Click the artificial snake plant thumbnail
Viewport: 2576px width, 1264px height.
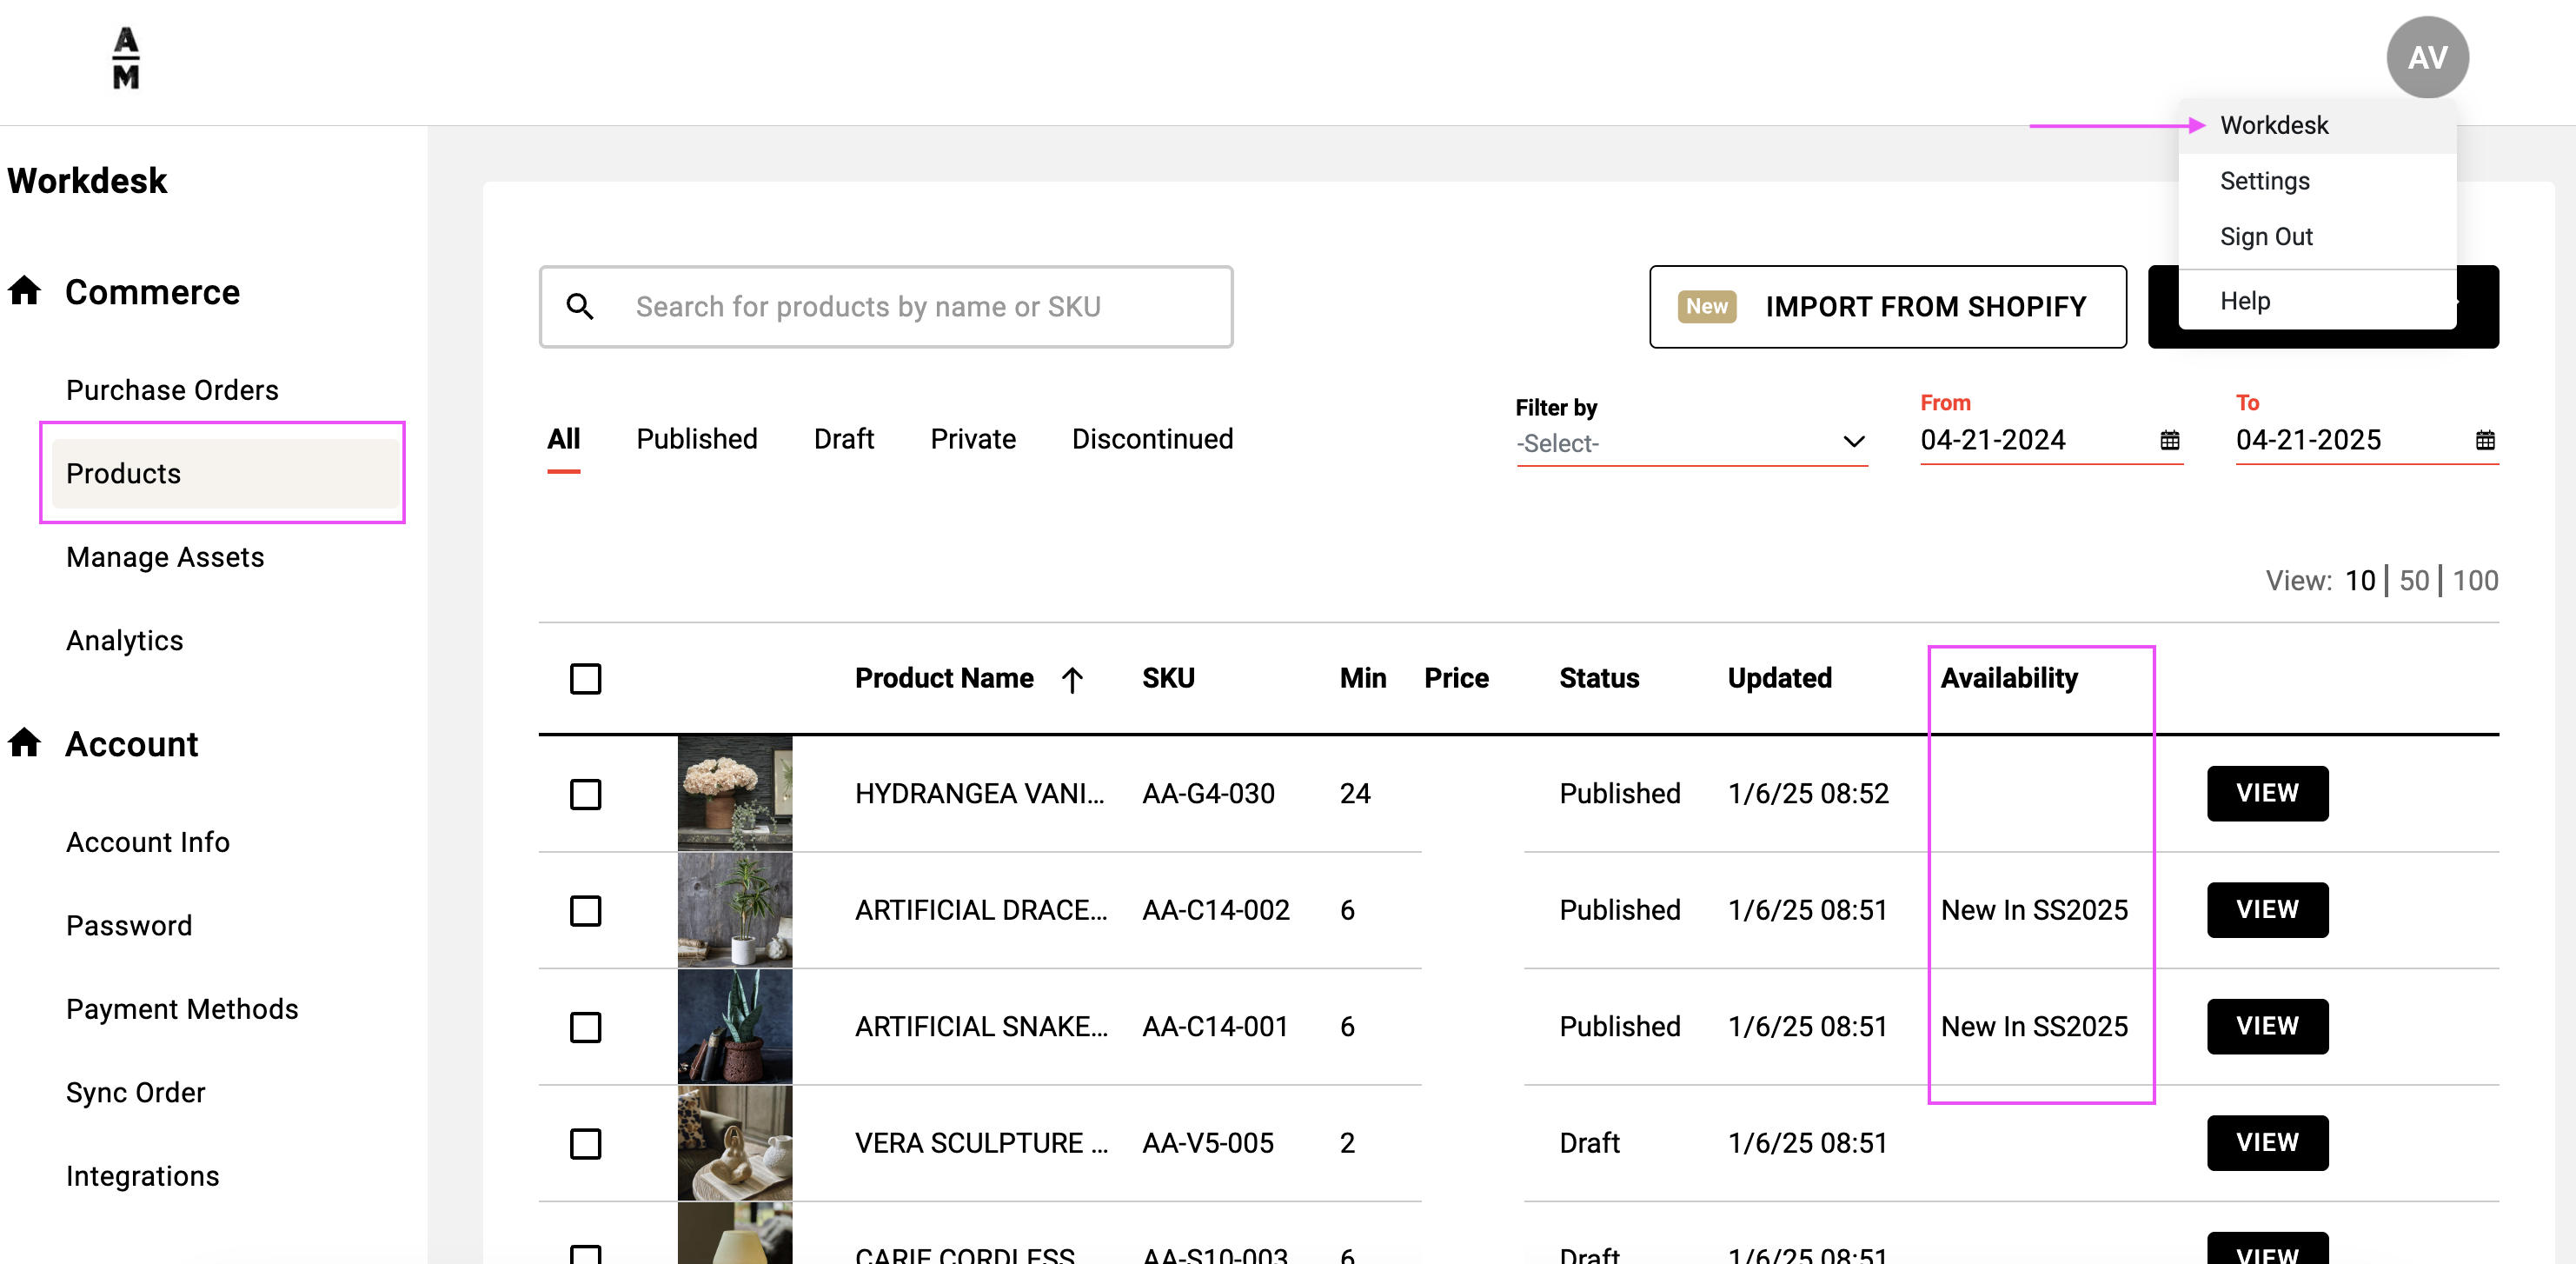(735, 1027)
